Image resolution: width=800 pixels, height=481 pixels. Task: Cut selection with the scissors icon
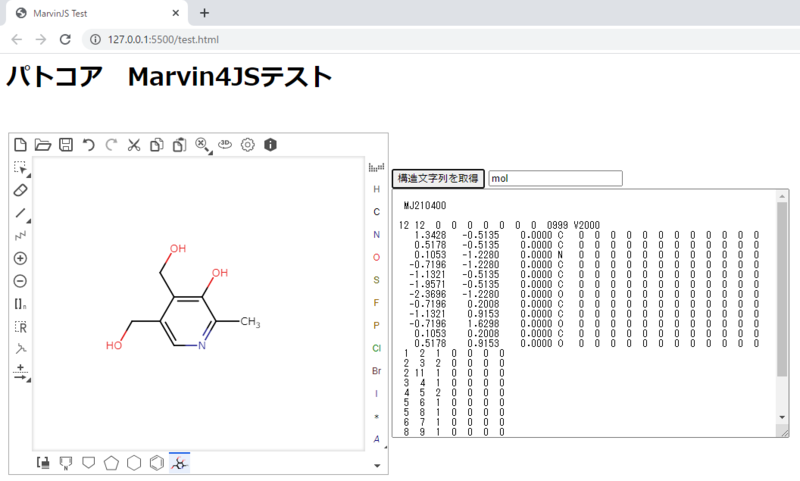pyautogui.click(x=134, y=145)
